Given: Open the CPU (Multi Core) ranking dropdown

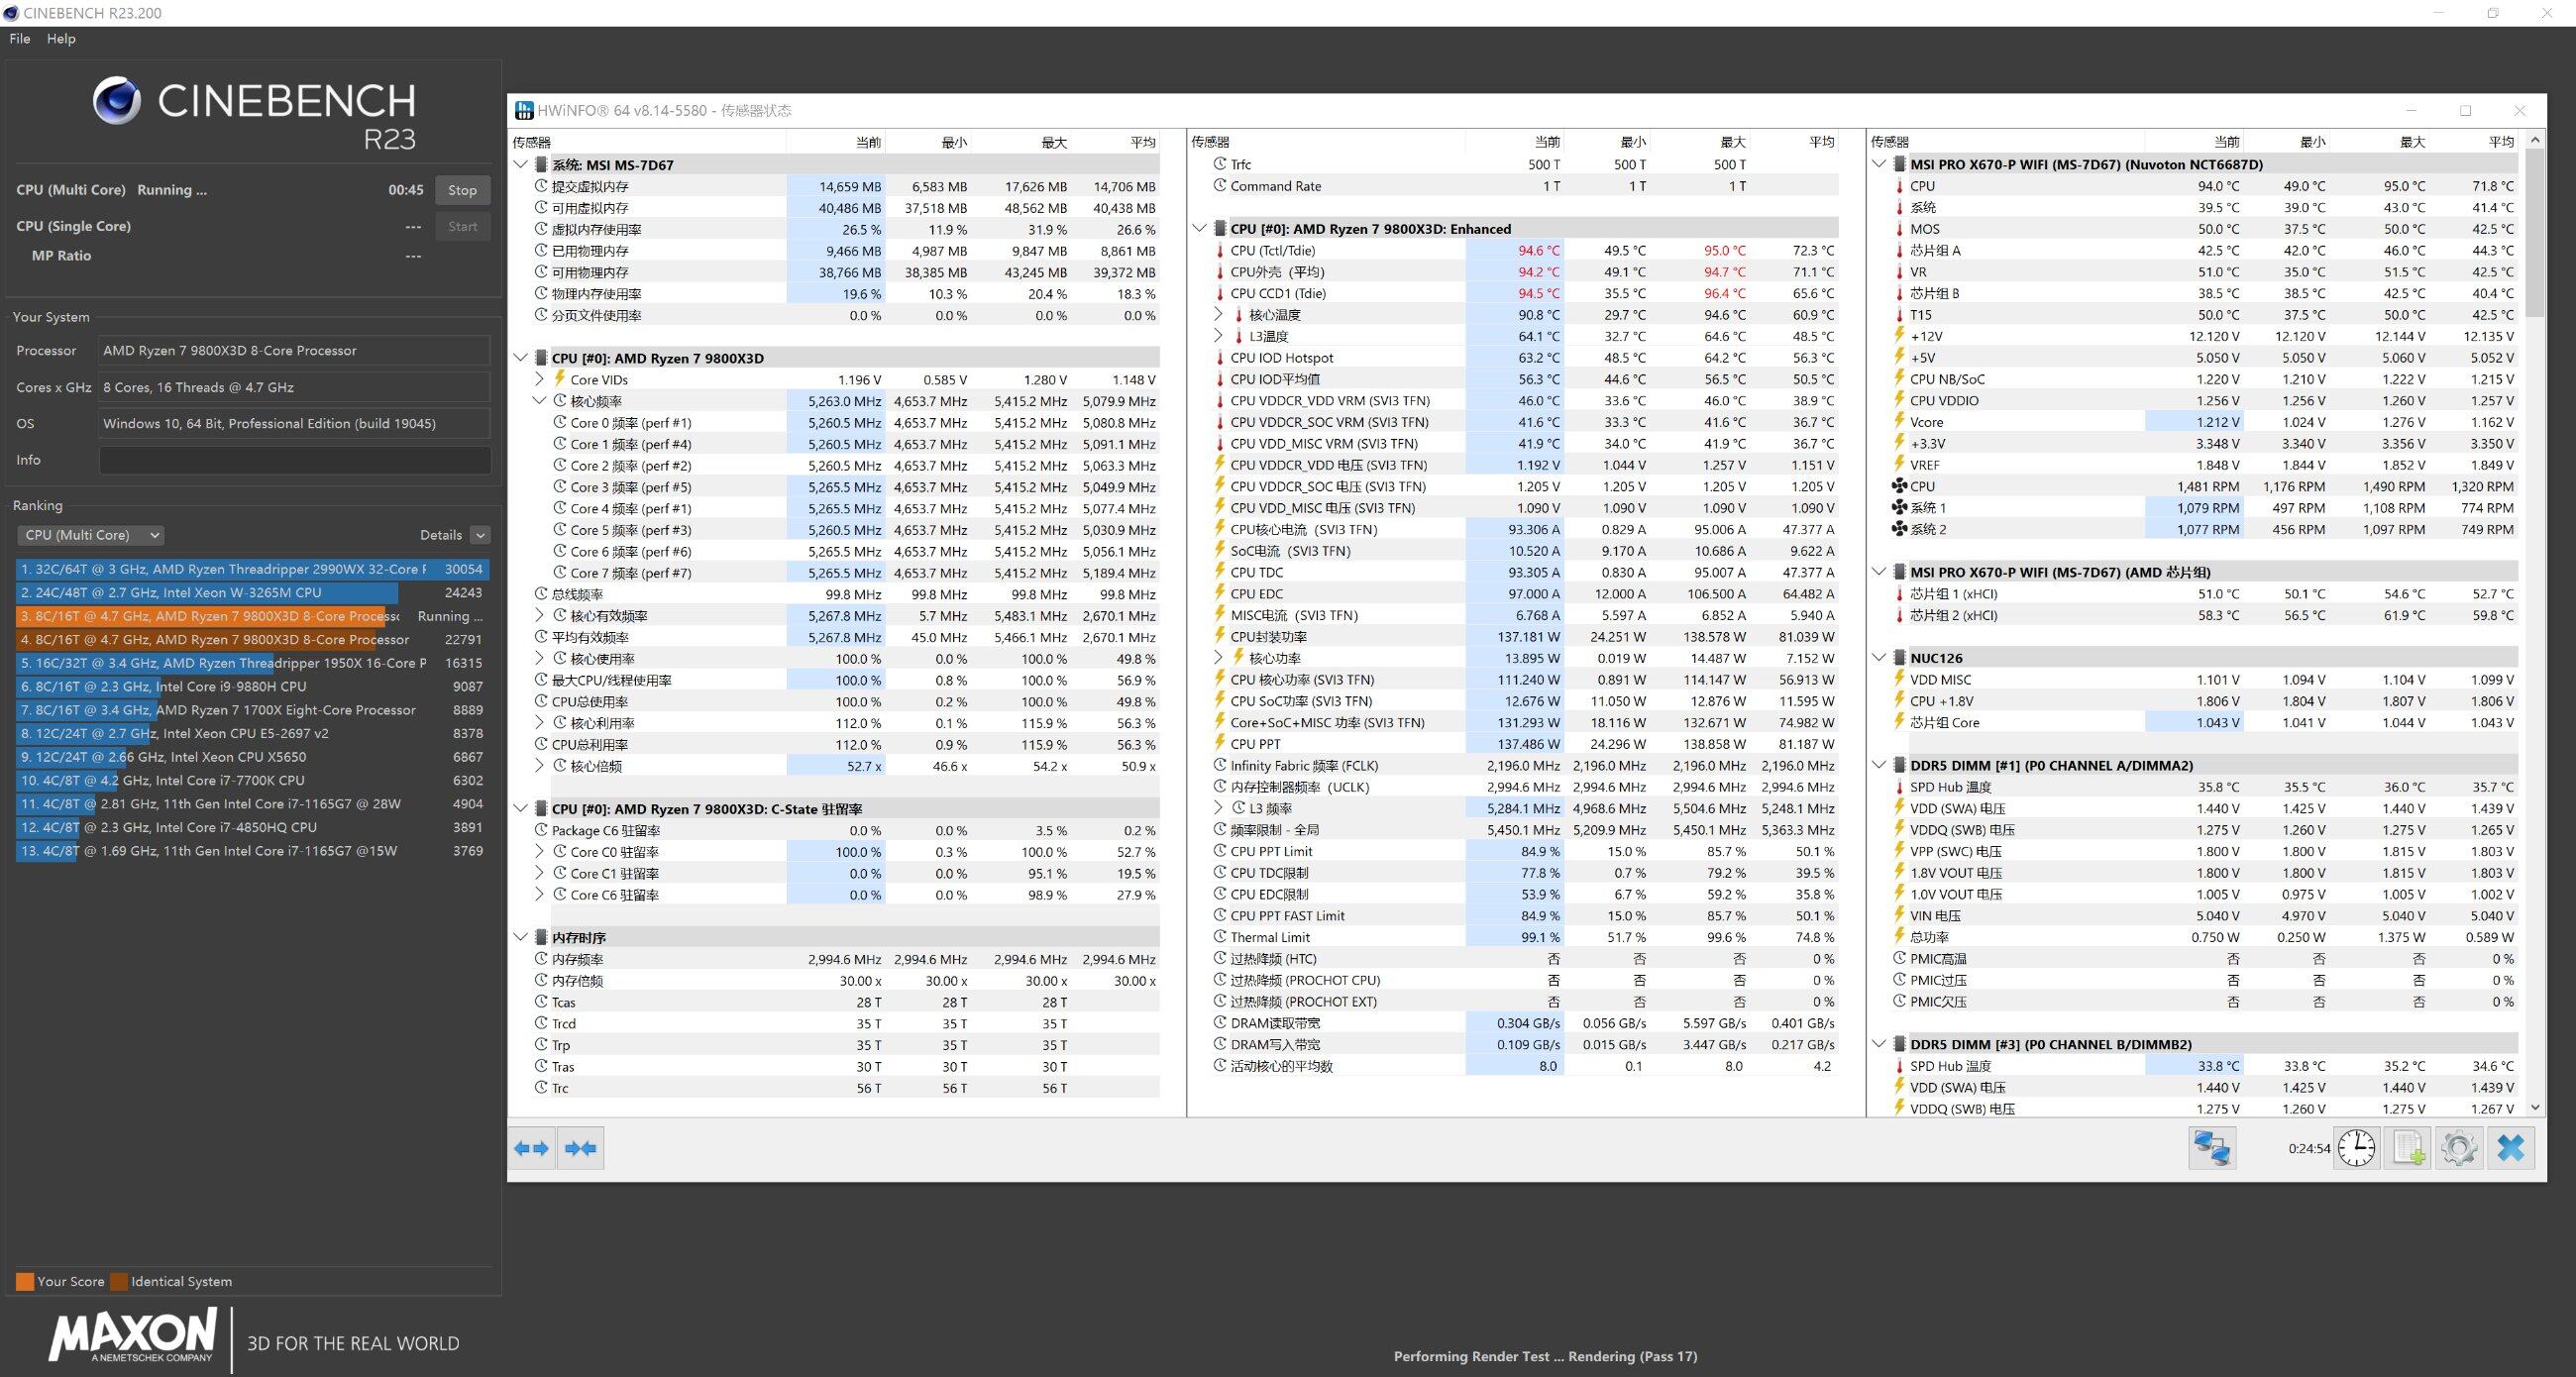Looking at the screenshot, I should pos(90,535).
